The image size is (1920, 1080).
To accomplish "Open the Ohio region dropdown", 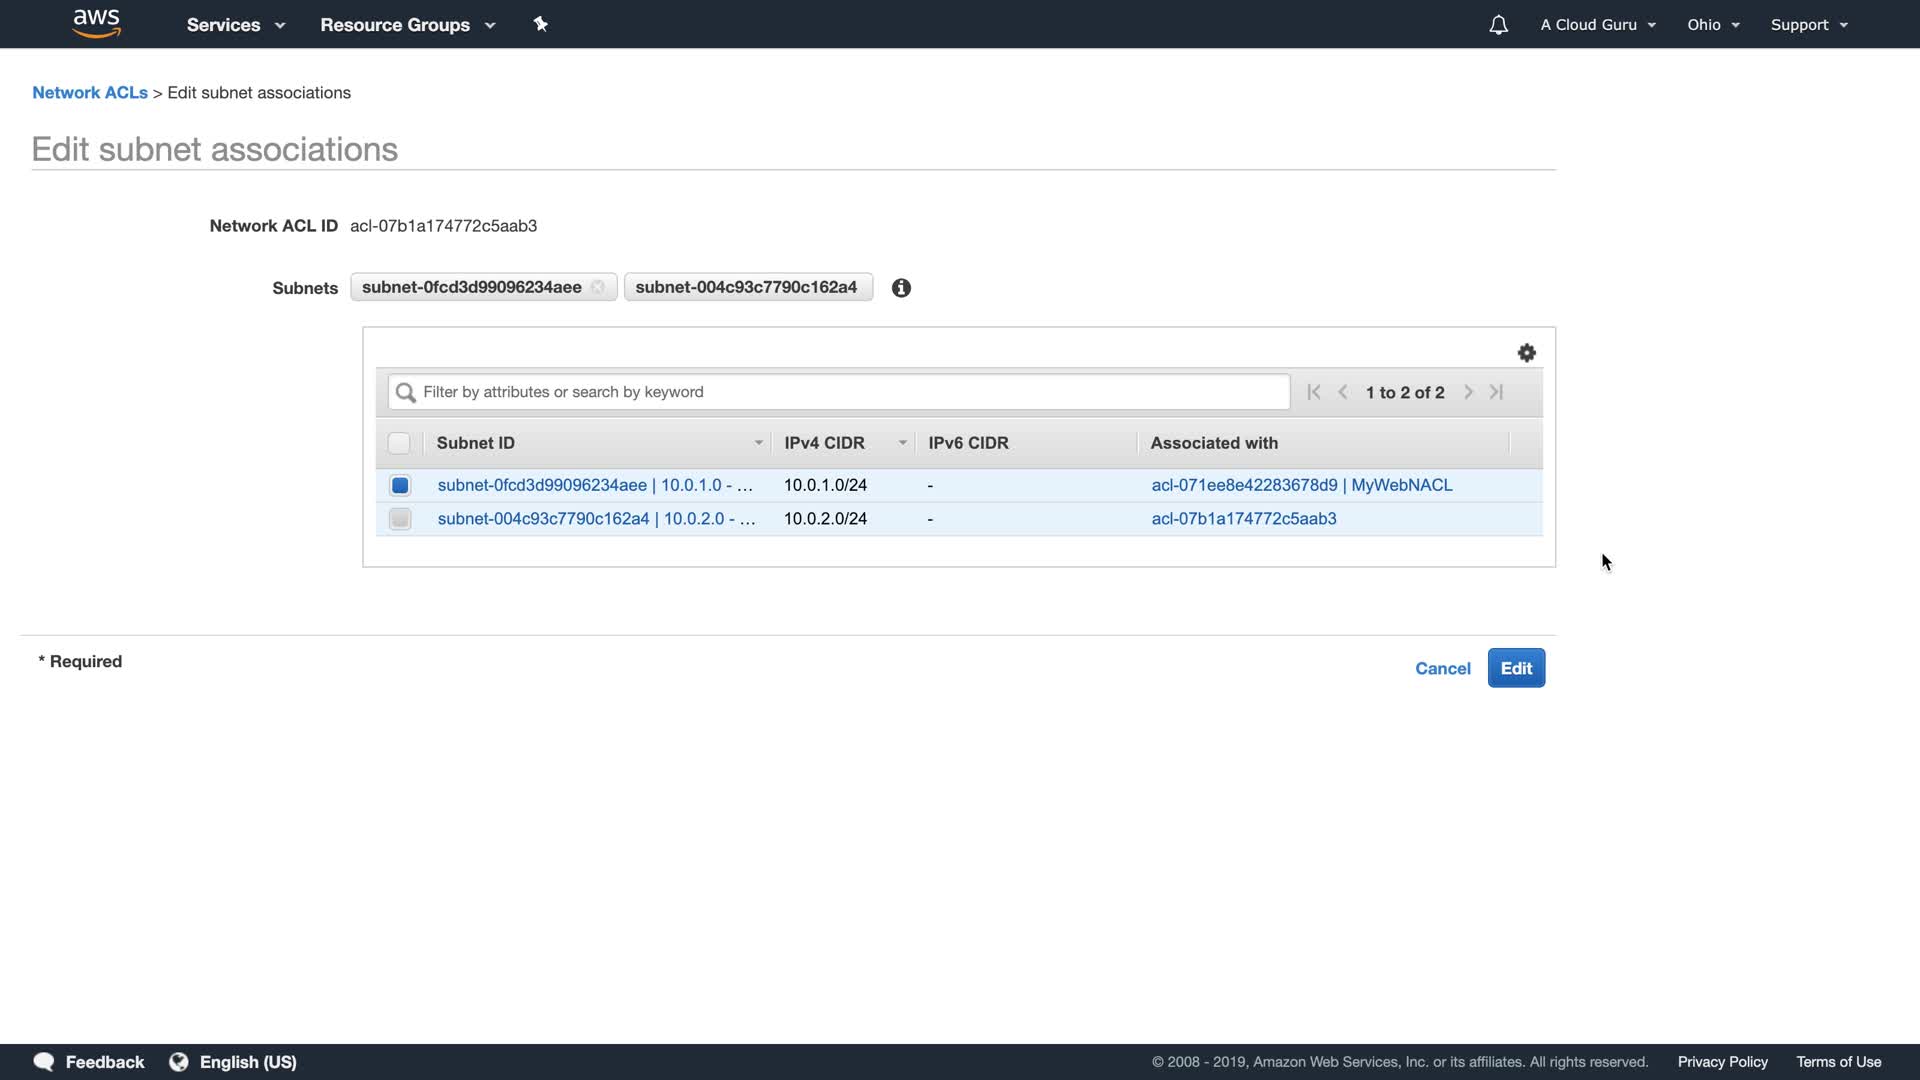I will tap(1713, 25).
